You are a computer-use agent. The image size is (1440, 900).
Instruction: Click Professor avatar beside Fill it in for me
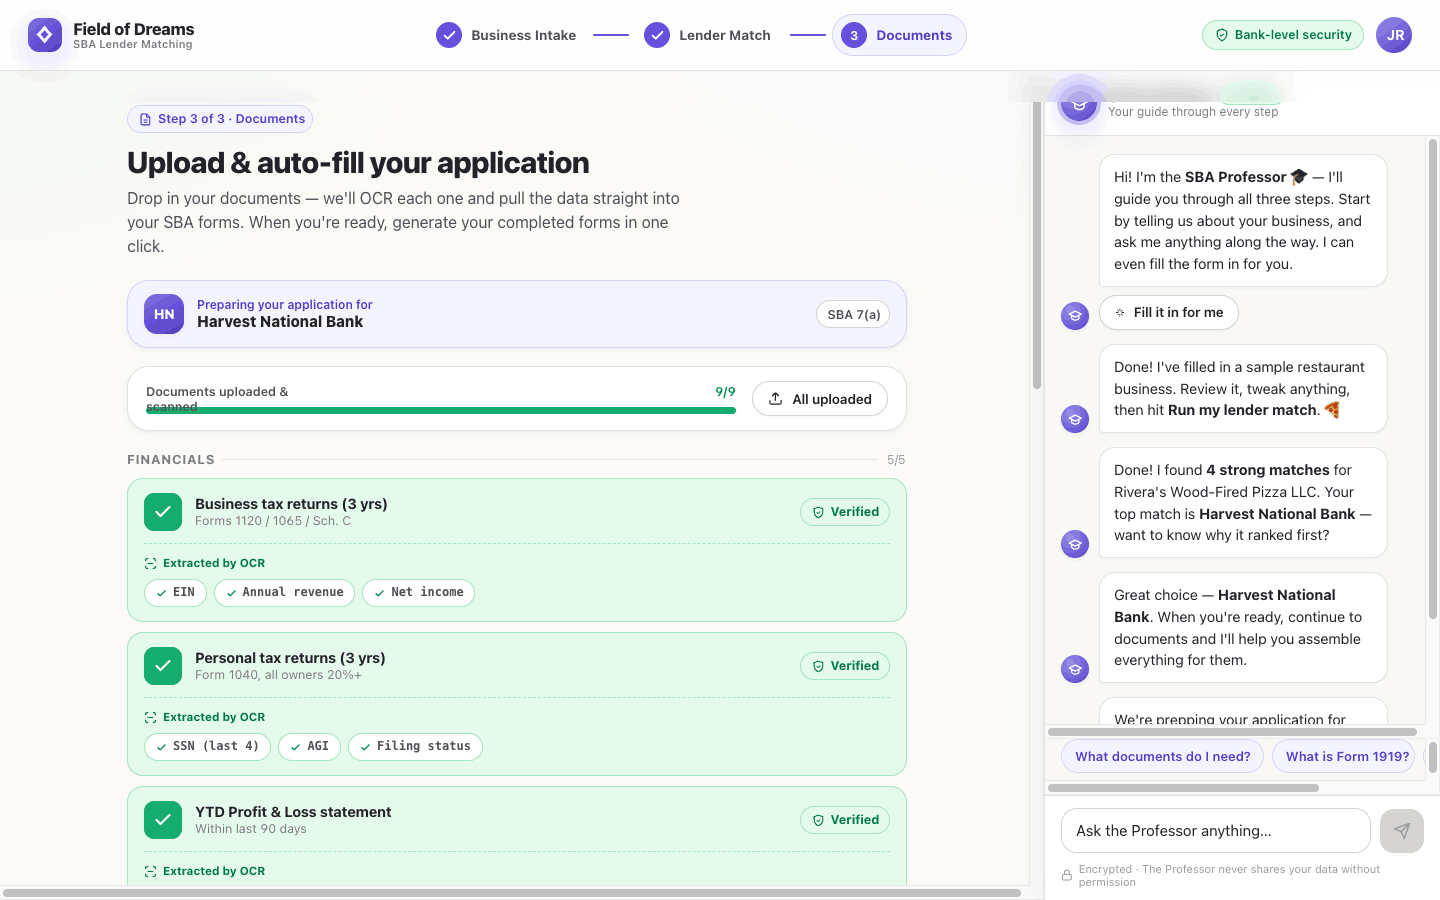pyautogui.click(x=1075, y=316)
